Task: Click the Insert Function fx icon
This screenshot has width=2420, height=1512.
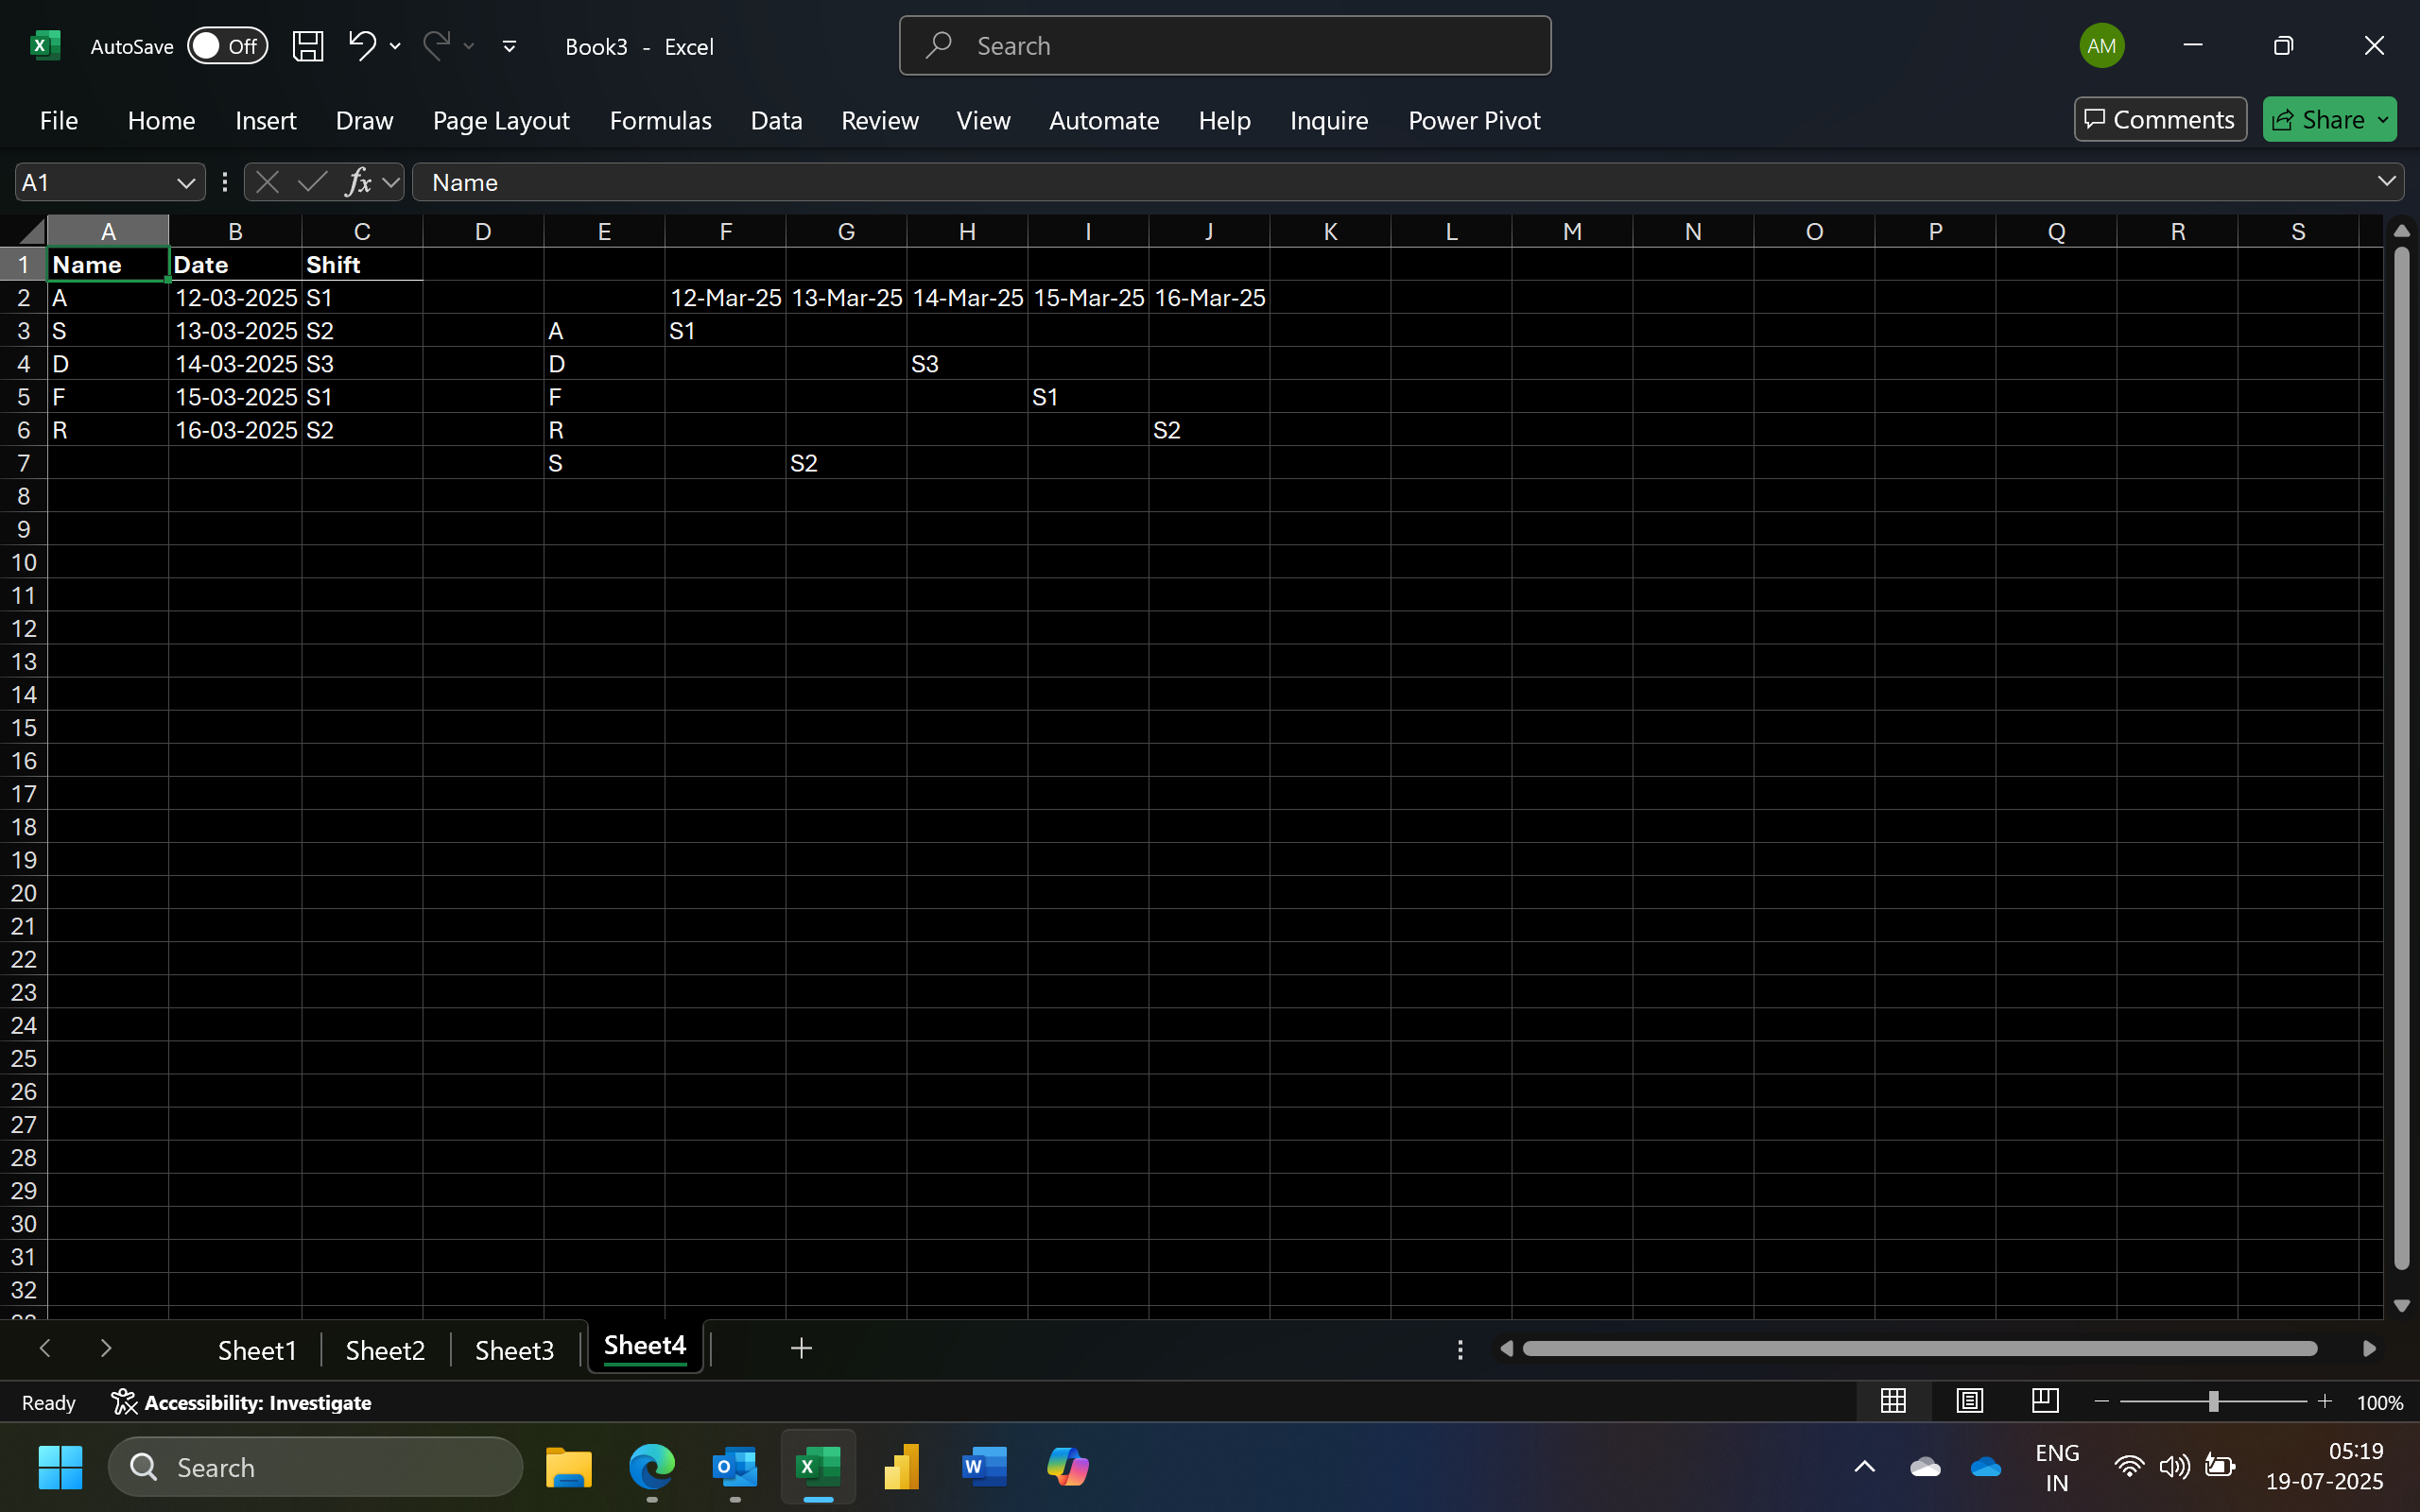Action: (358, 182)
